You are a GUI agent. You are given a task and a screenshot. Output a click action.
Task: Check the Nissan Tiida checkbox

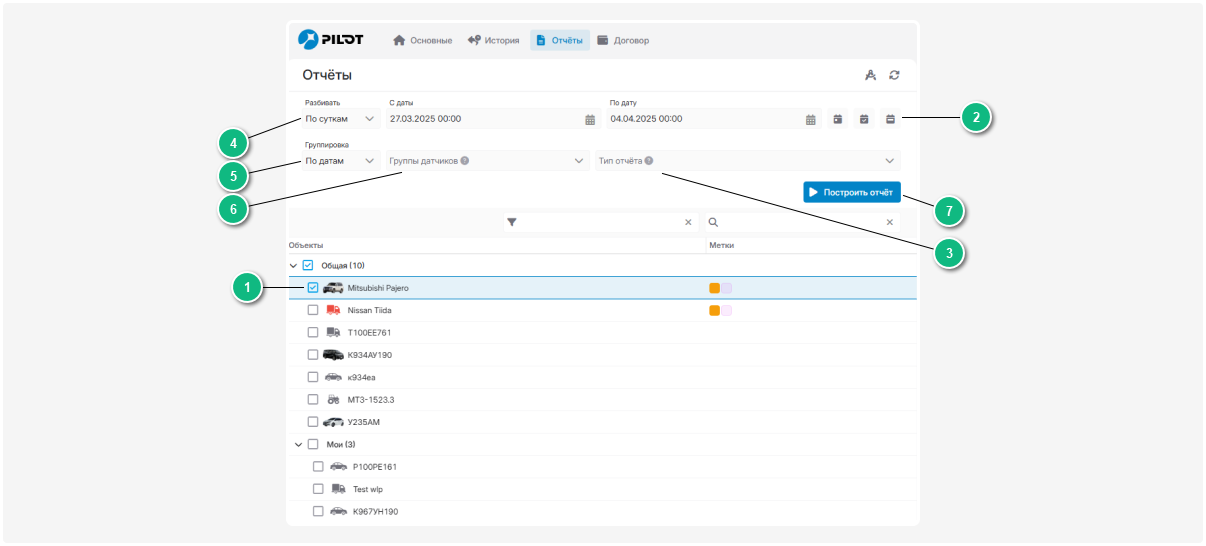(x=313, y=310)
